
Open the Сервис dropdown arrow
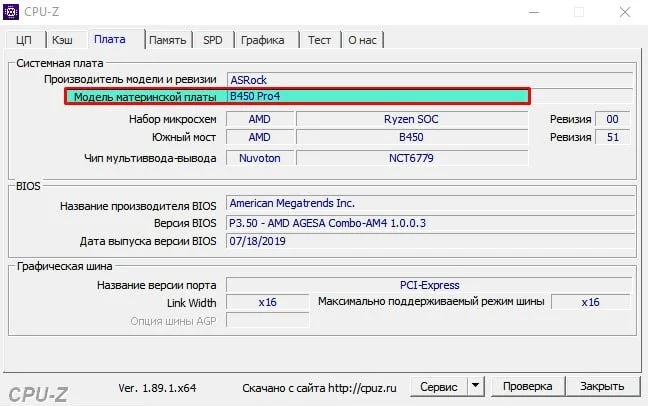click(476, 386)
